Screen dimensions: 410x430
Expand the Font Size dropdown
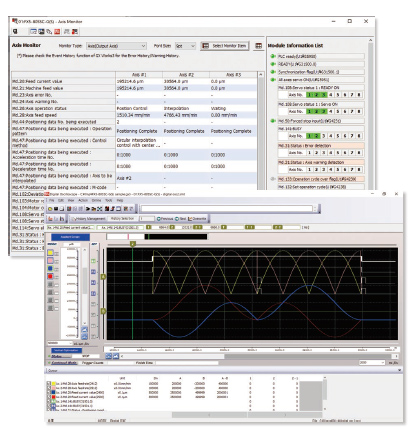click(x=185, y=46)
